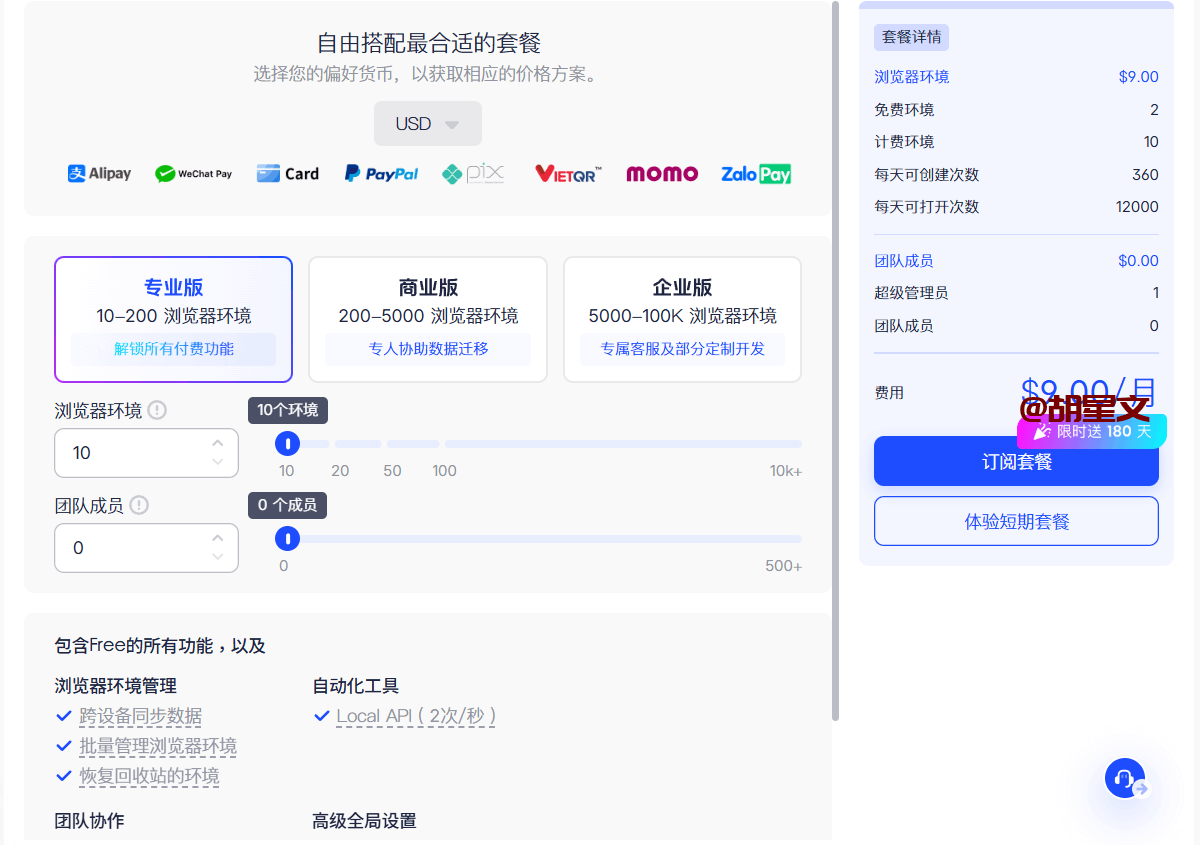Choose the PayPal payment icon
The height and width of the screenshot is (845, 1200).
coord(381,173)
